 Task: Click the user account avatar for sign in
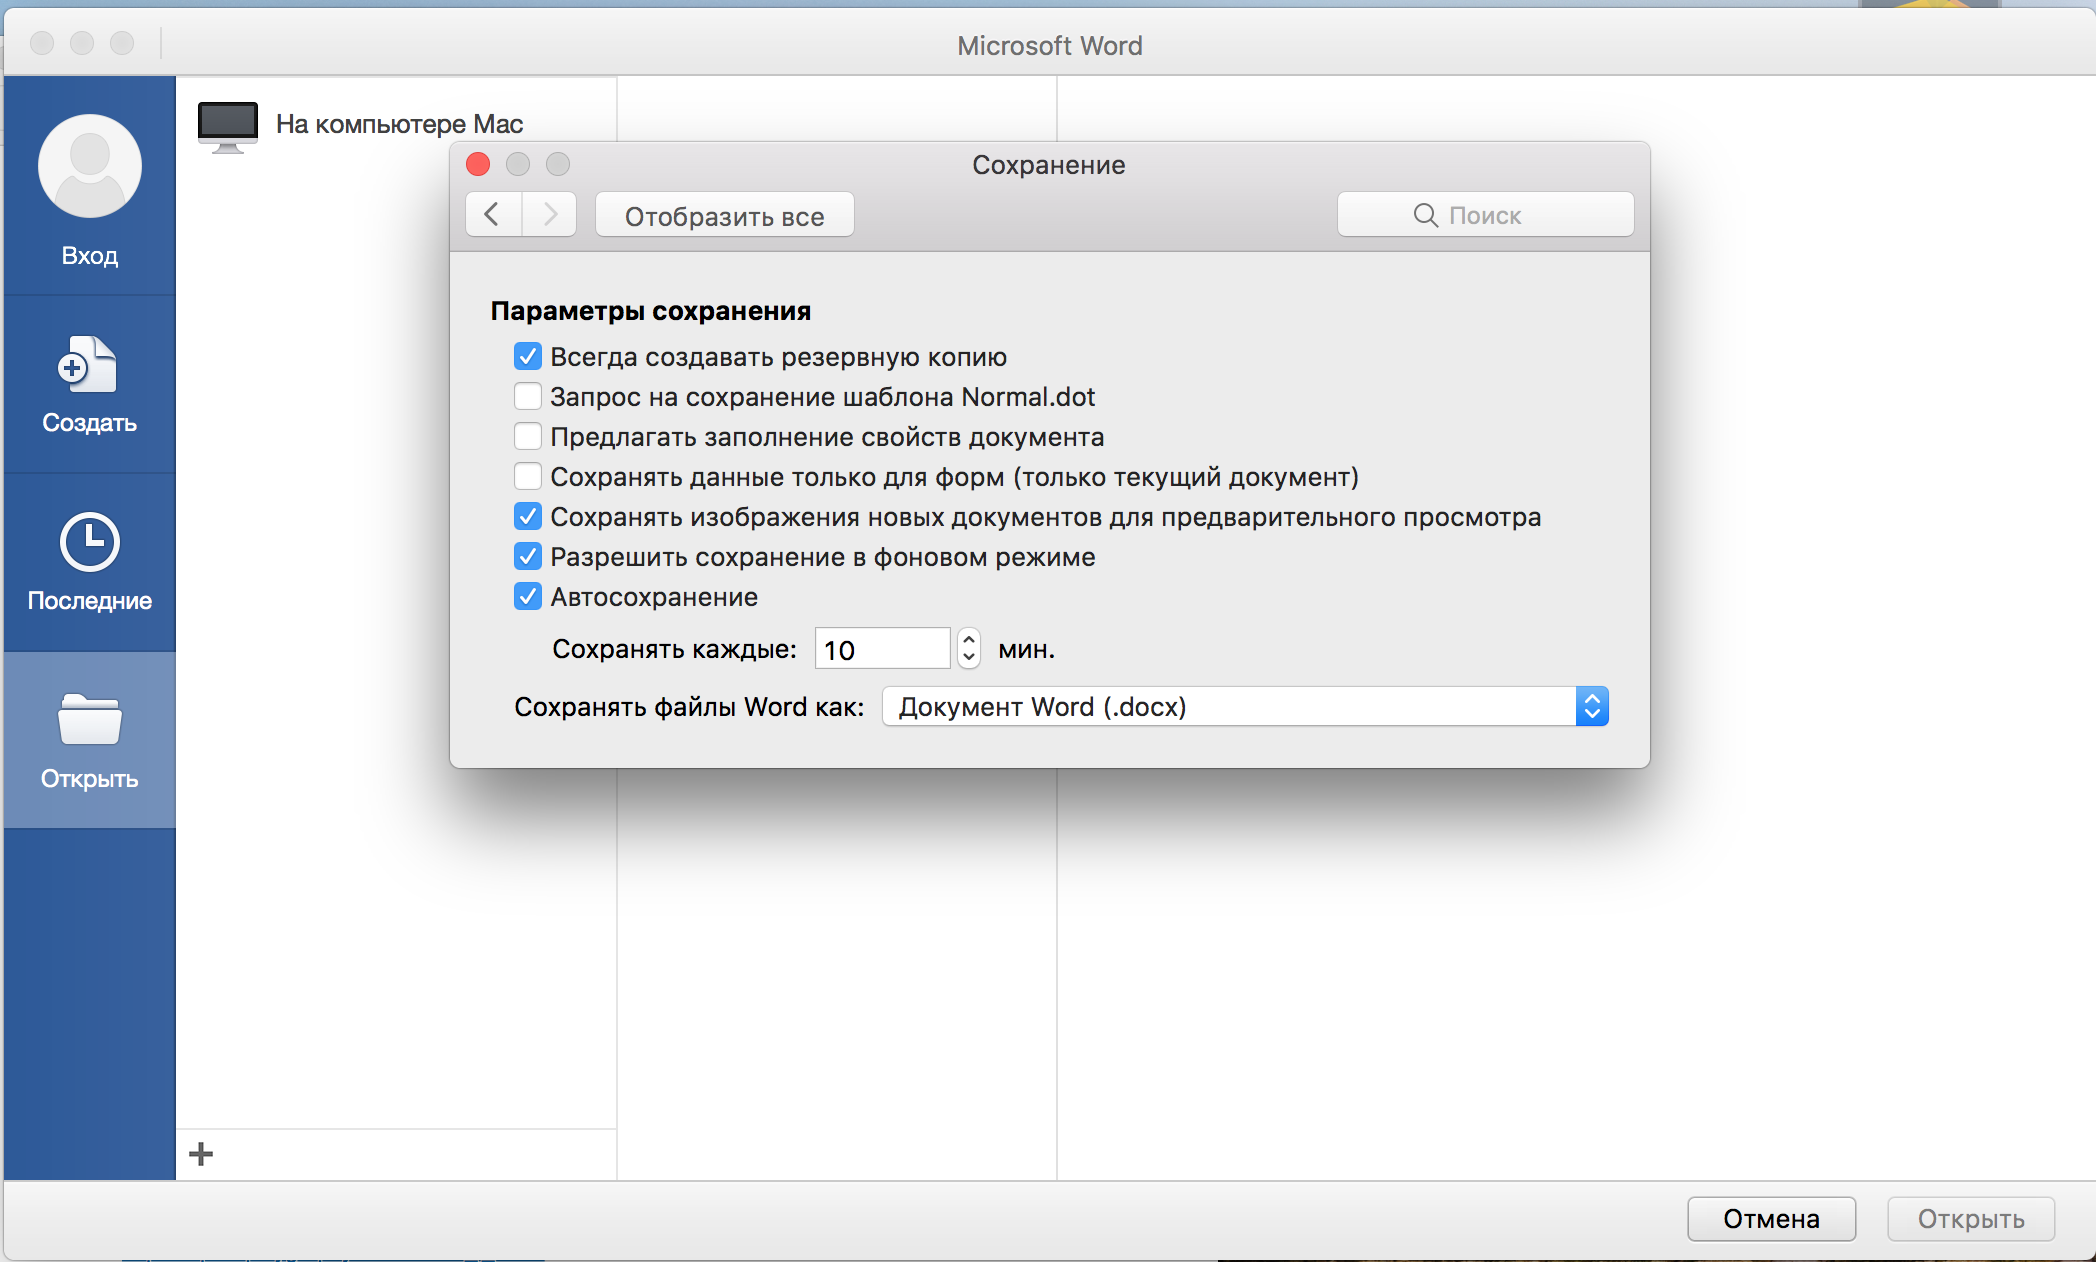tap(90, 166)
